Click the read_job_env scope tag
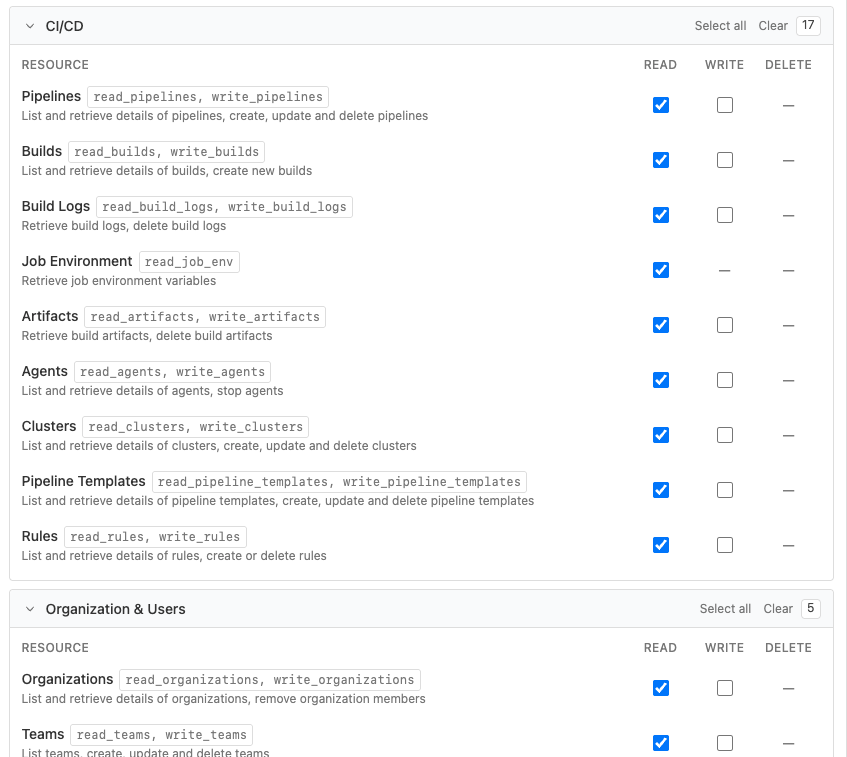The image size is (847, 757). [x=189, y=262]
